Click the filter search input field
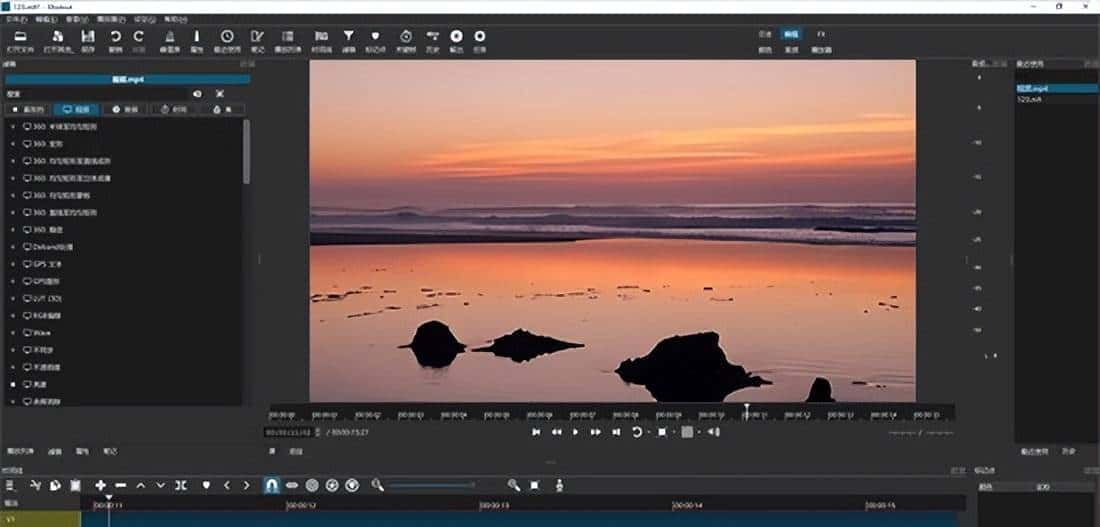 coord(95,94)
